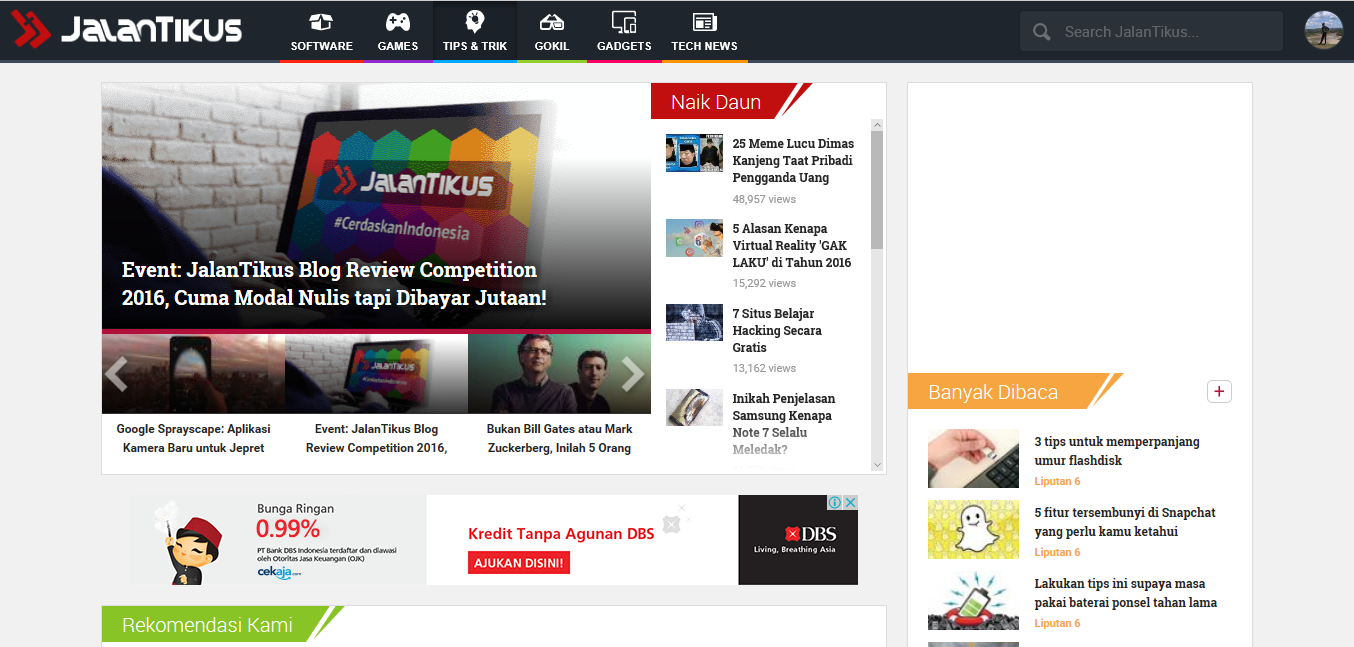The height and width of the screenshot is (647, 1354).
Task: Click the AJUKAN DISINI! ad button
Action: (x=518, y=563)
